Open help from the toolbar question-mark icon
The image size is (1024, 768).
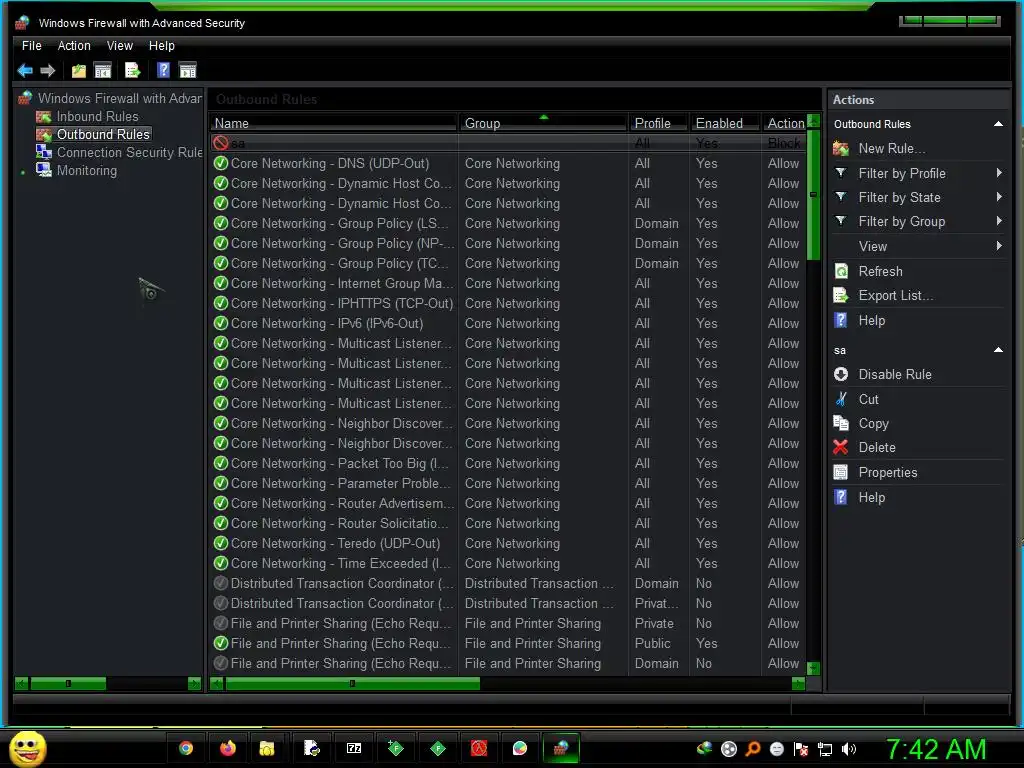click(163, 71)
